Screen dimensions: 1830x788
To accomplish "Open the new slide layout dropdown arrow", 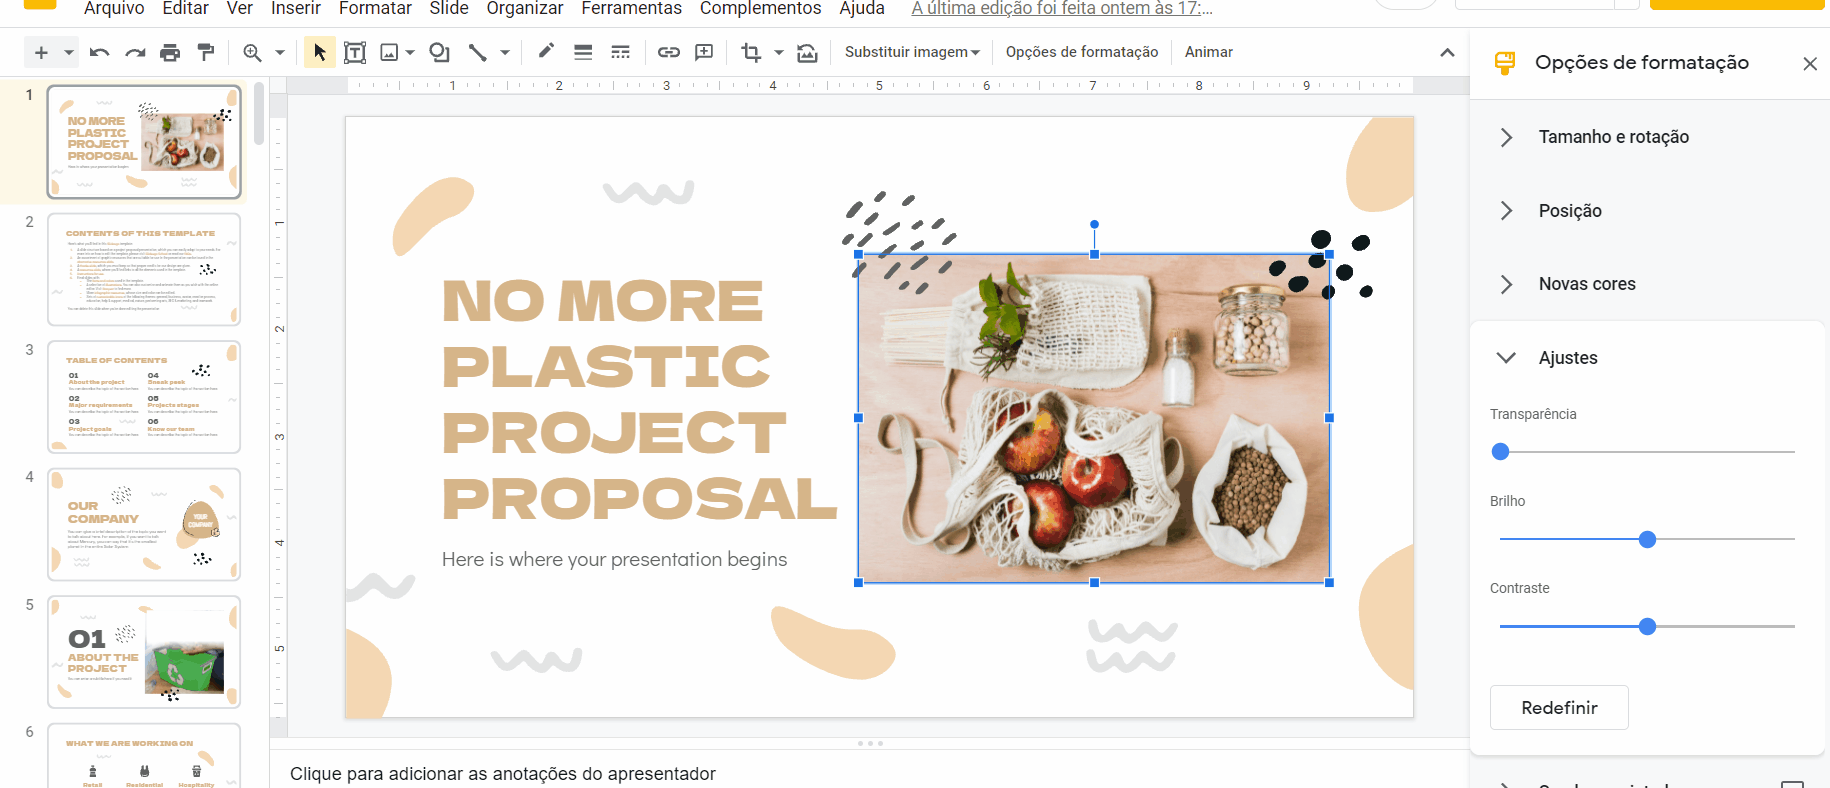I will (69, 52).
